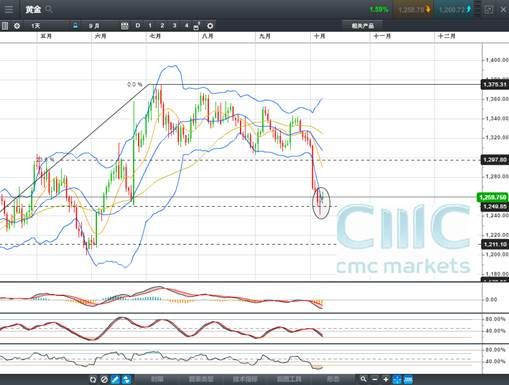Zoom out with the minus icon

[x=375, y=379]
